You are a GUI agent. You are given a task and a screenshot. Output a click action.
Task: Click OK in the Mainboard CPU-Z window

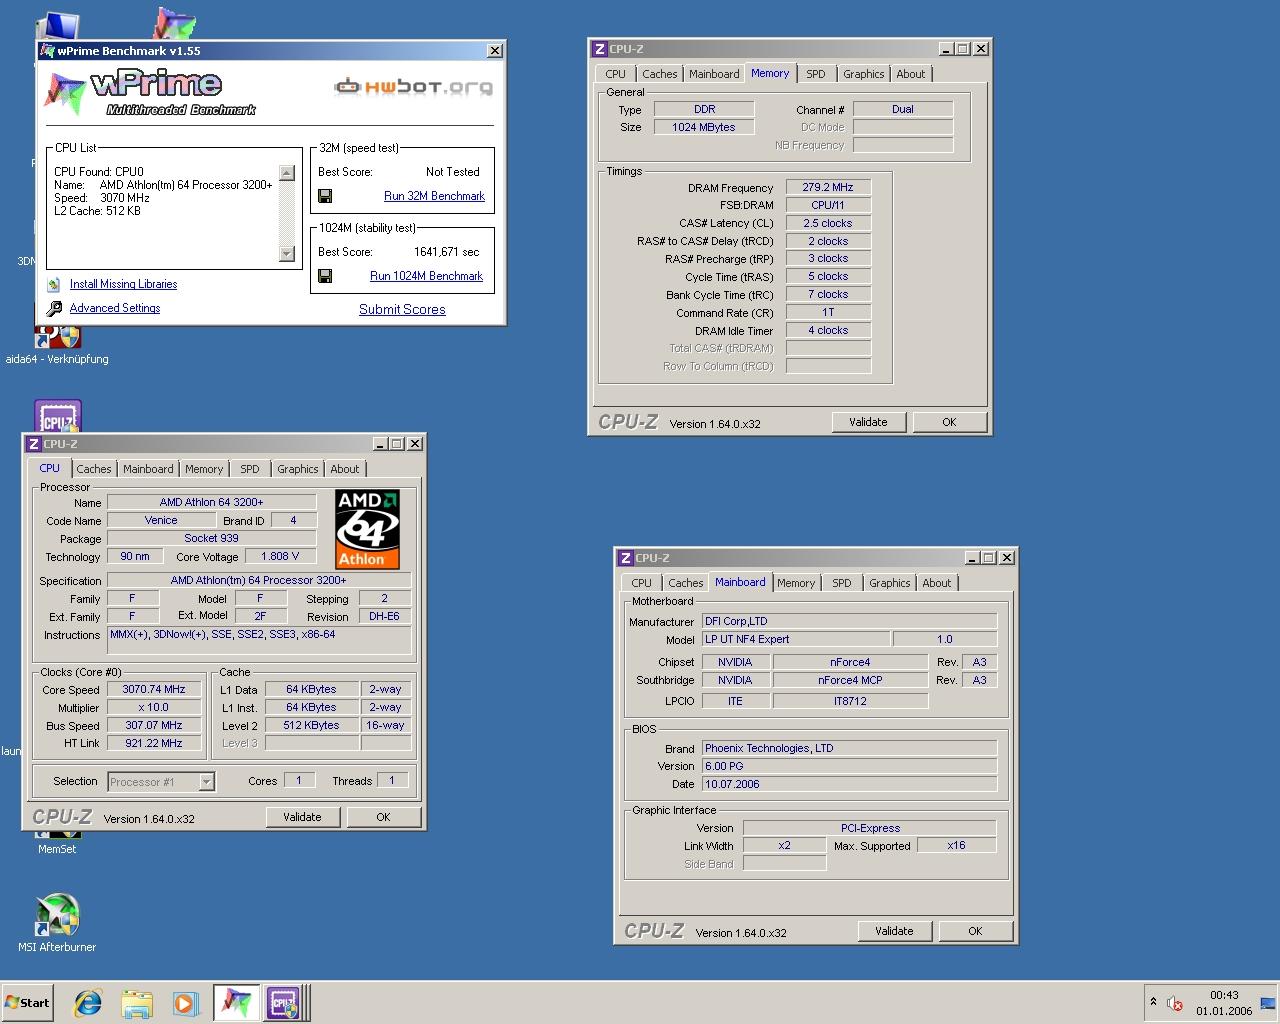click(x=975, y=931)
